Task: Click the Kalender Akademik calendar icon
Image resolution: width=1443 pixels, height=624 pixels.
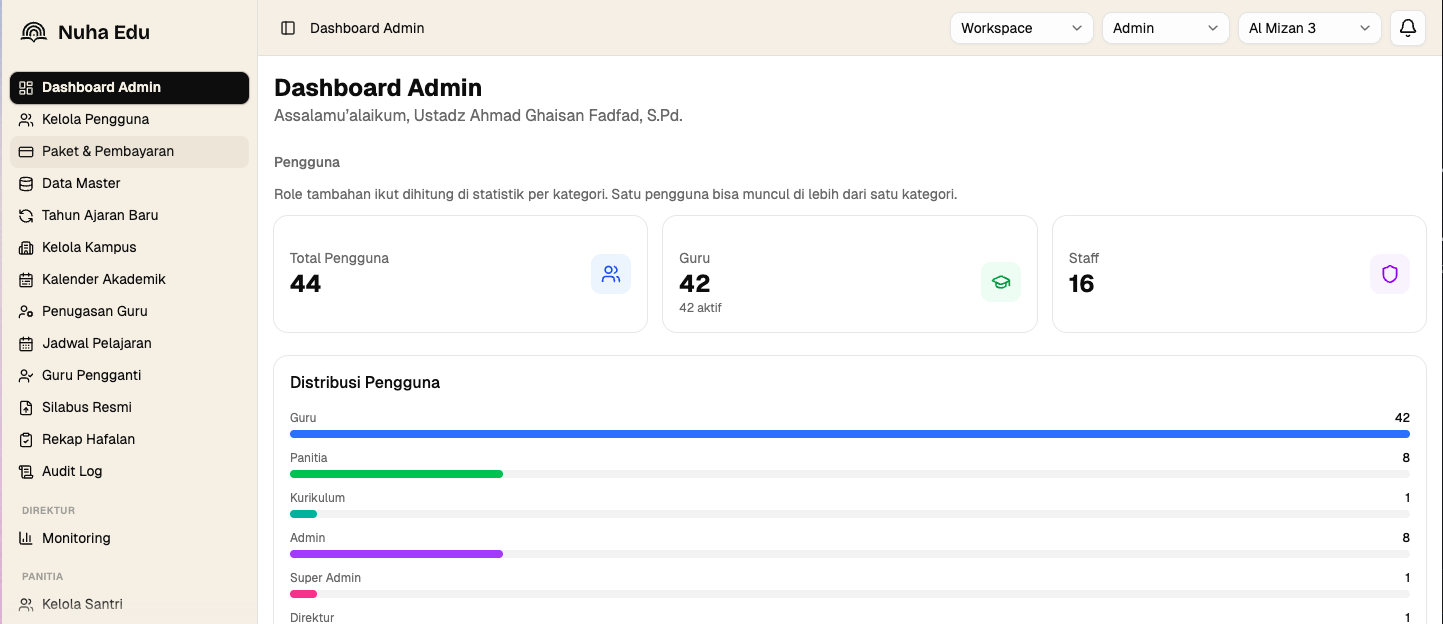Action: pos(26,279)
